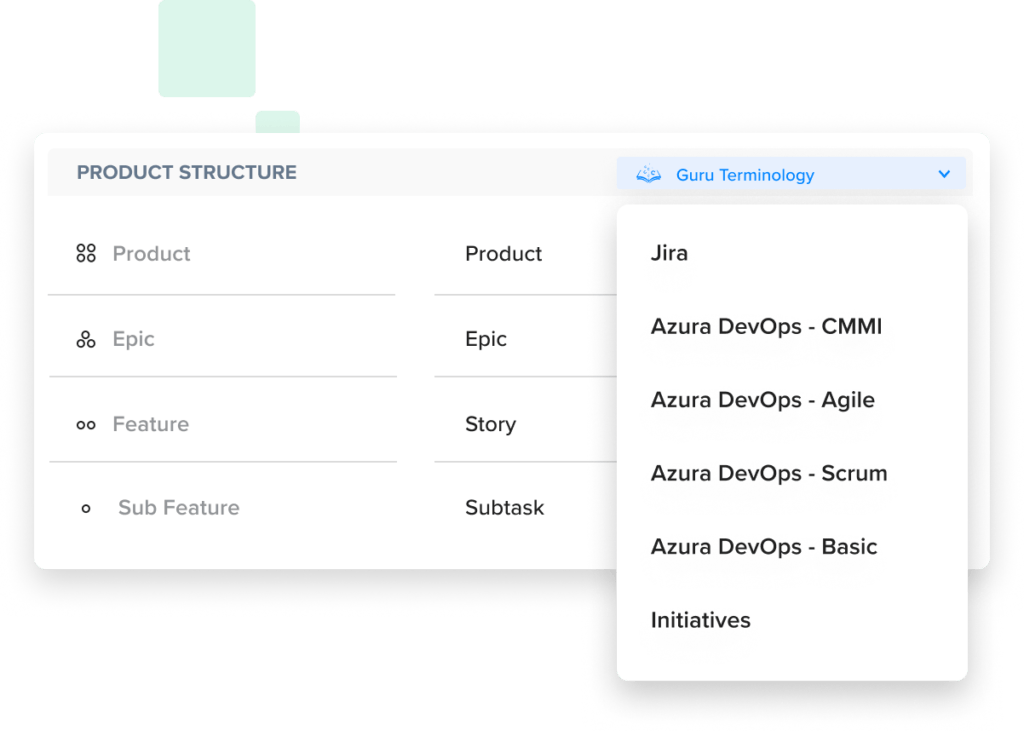Select Azura DevOps - Scrum option
The width and height of the screenshot is (1024, 731).
(769, 473)
